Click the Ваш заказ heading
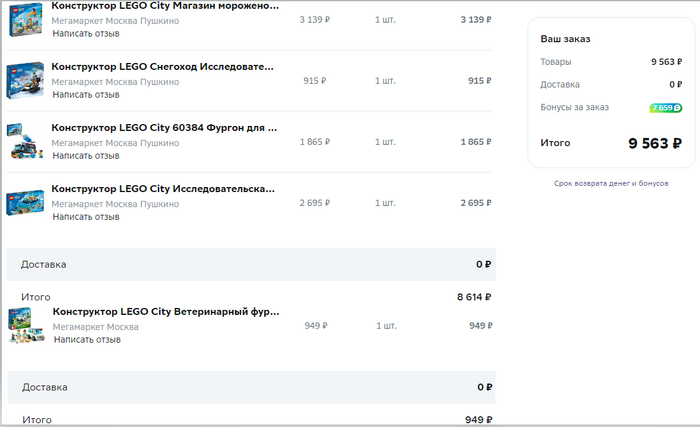The width and height of the screenshot is (700, 427). pos(565,39)
